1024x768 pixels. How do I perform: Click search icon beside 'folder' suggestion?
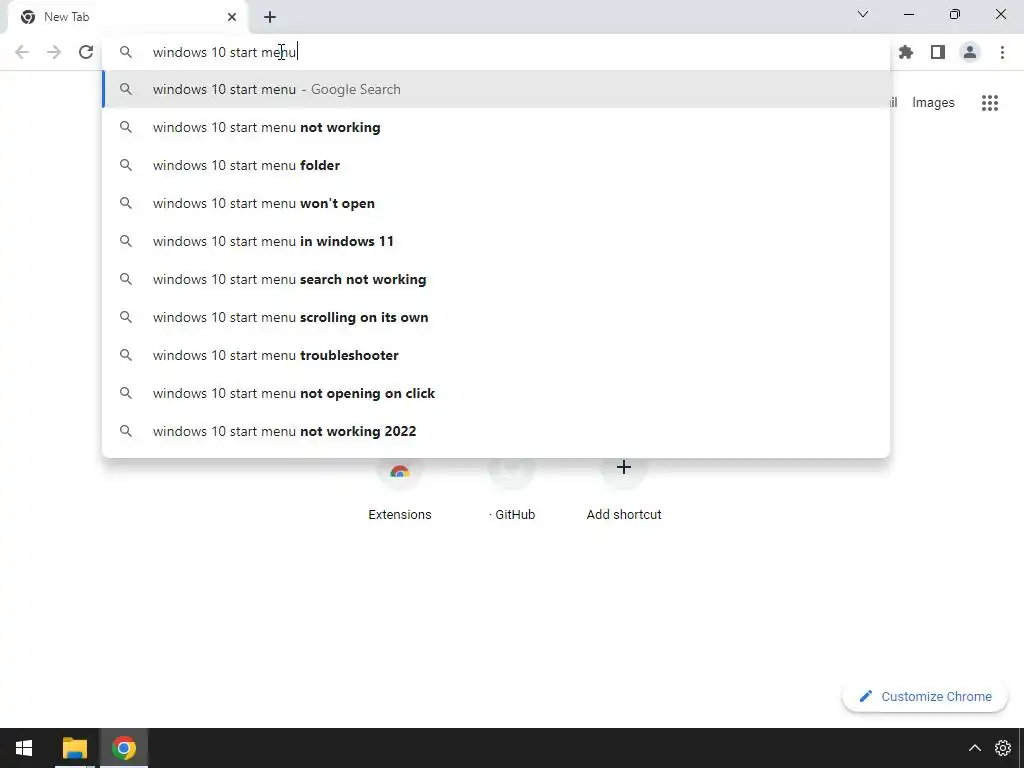126,165
